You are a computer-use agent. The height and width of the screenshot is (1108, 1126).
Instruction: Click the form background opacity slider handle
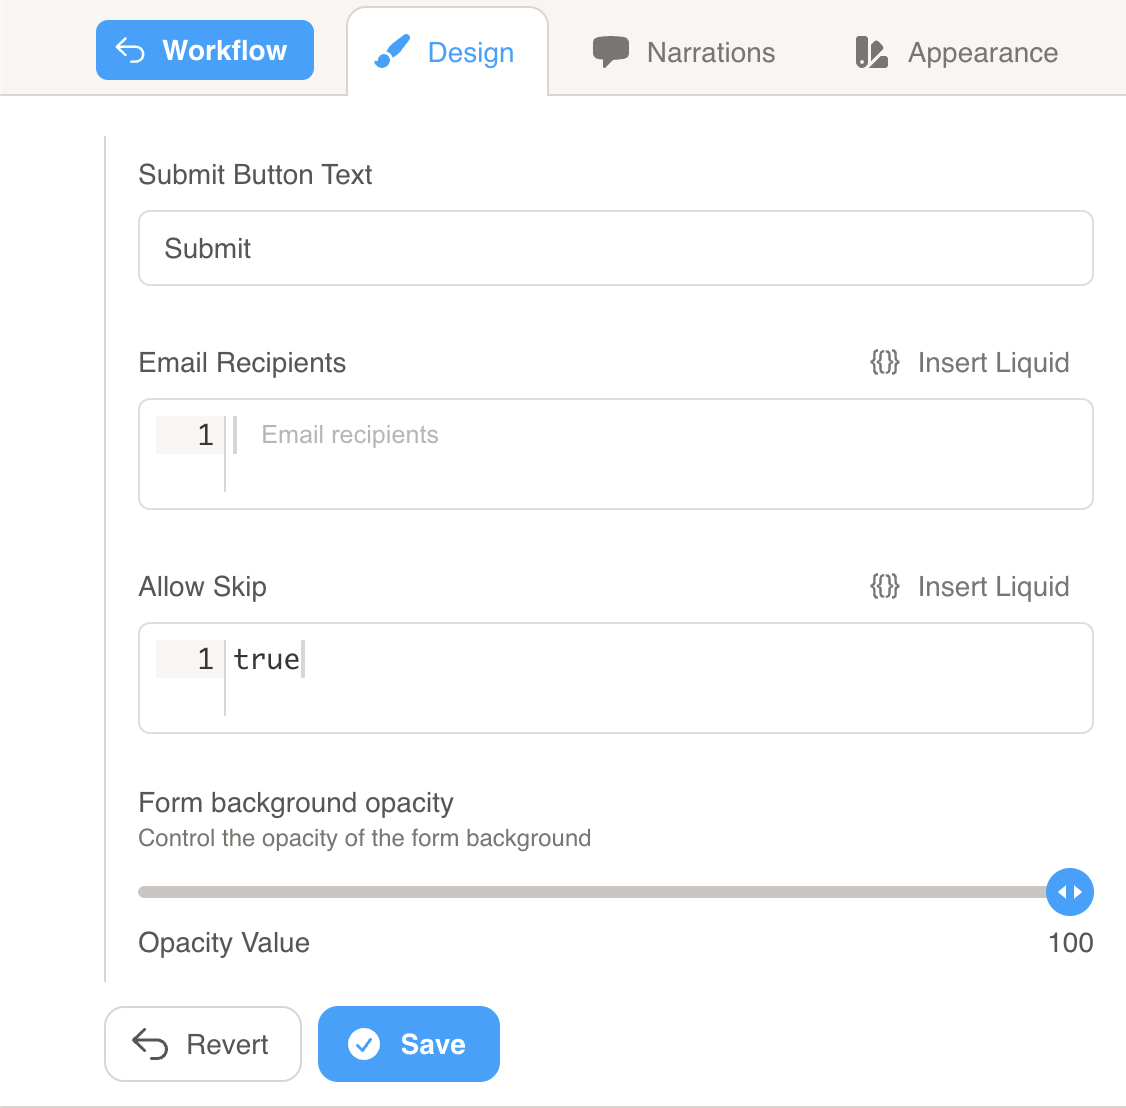click(1070, 892)
